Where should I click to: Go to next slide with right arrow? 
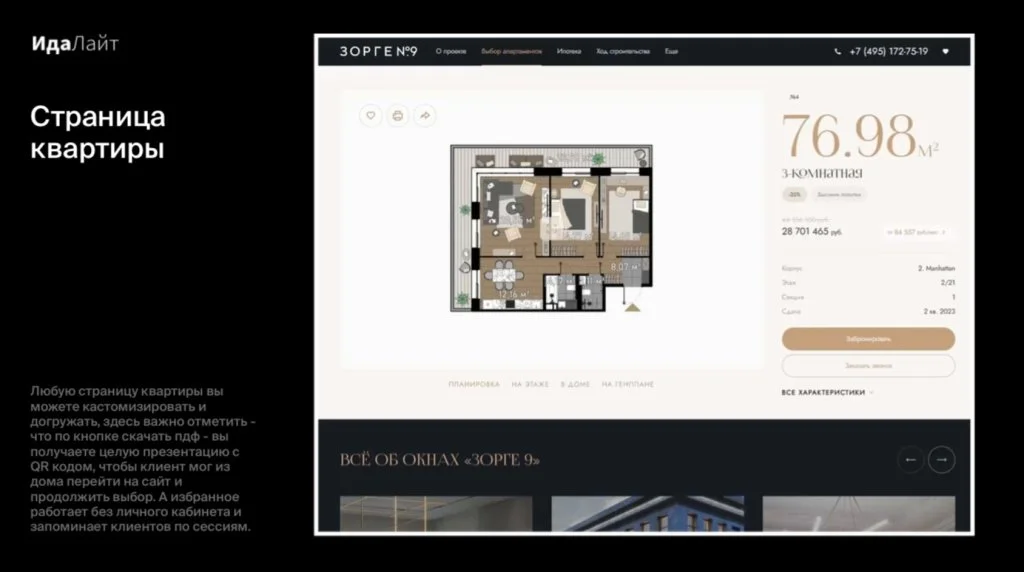(941, 459)
